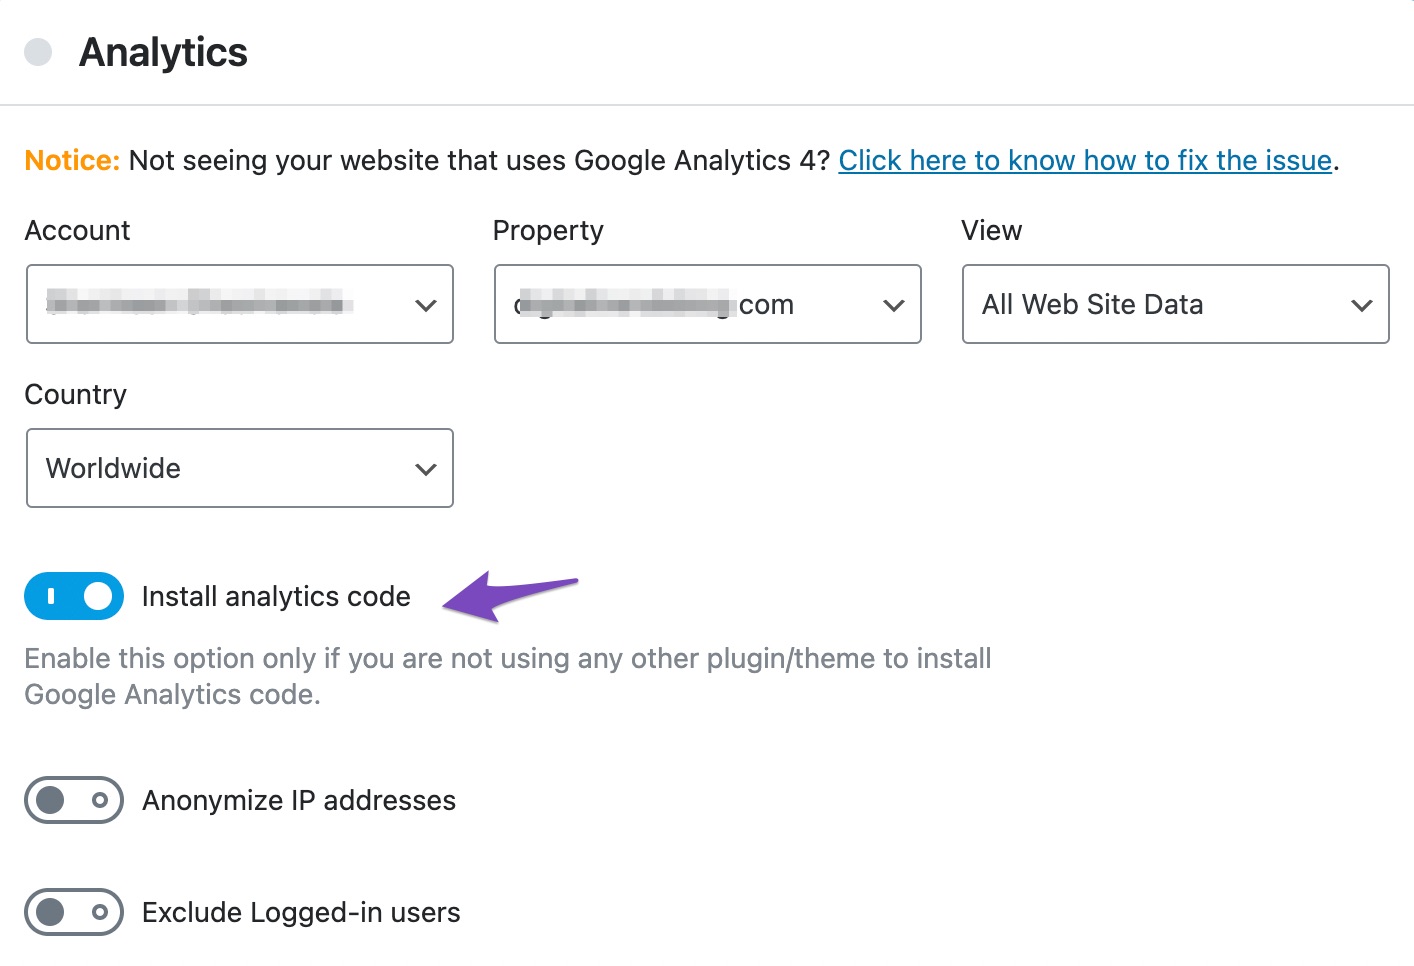Screen dimensions: 1414x966
Task: Open the link explaining how to fix the issue
Action: (1085, 160)
